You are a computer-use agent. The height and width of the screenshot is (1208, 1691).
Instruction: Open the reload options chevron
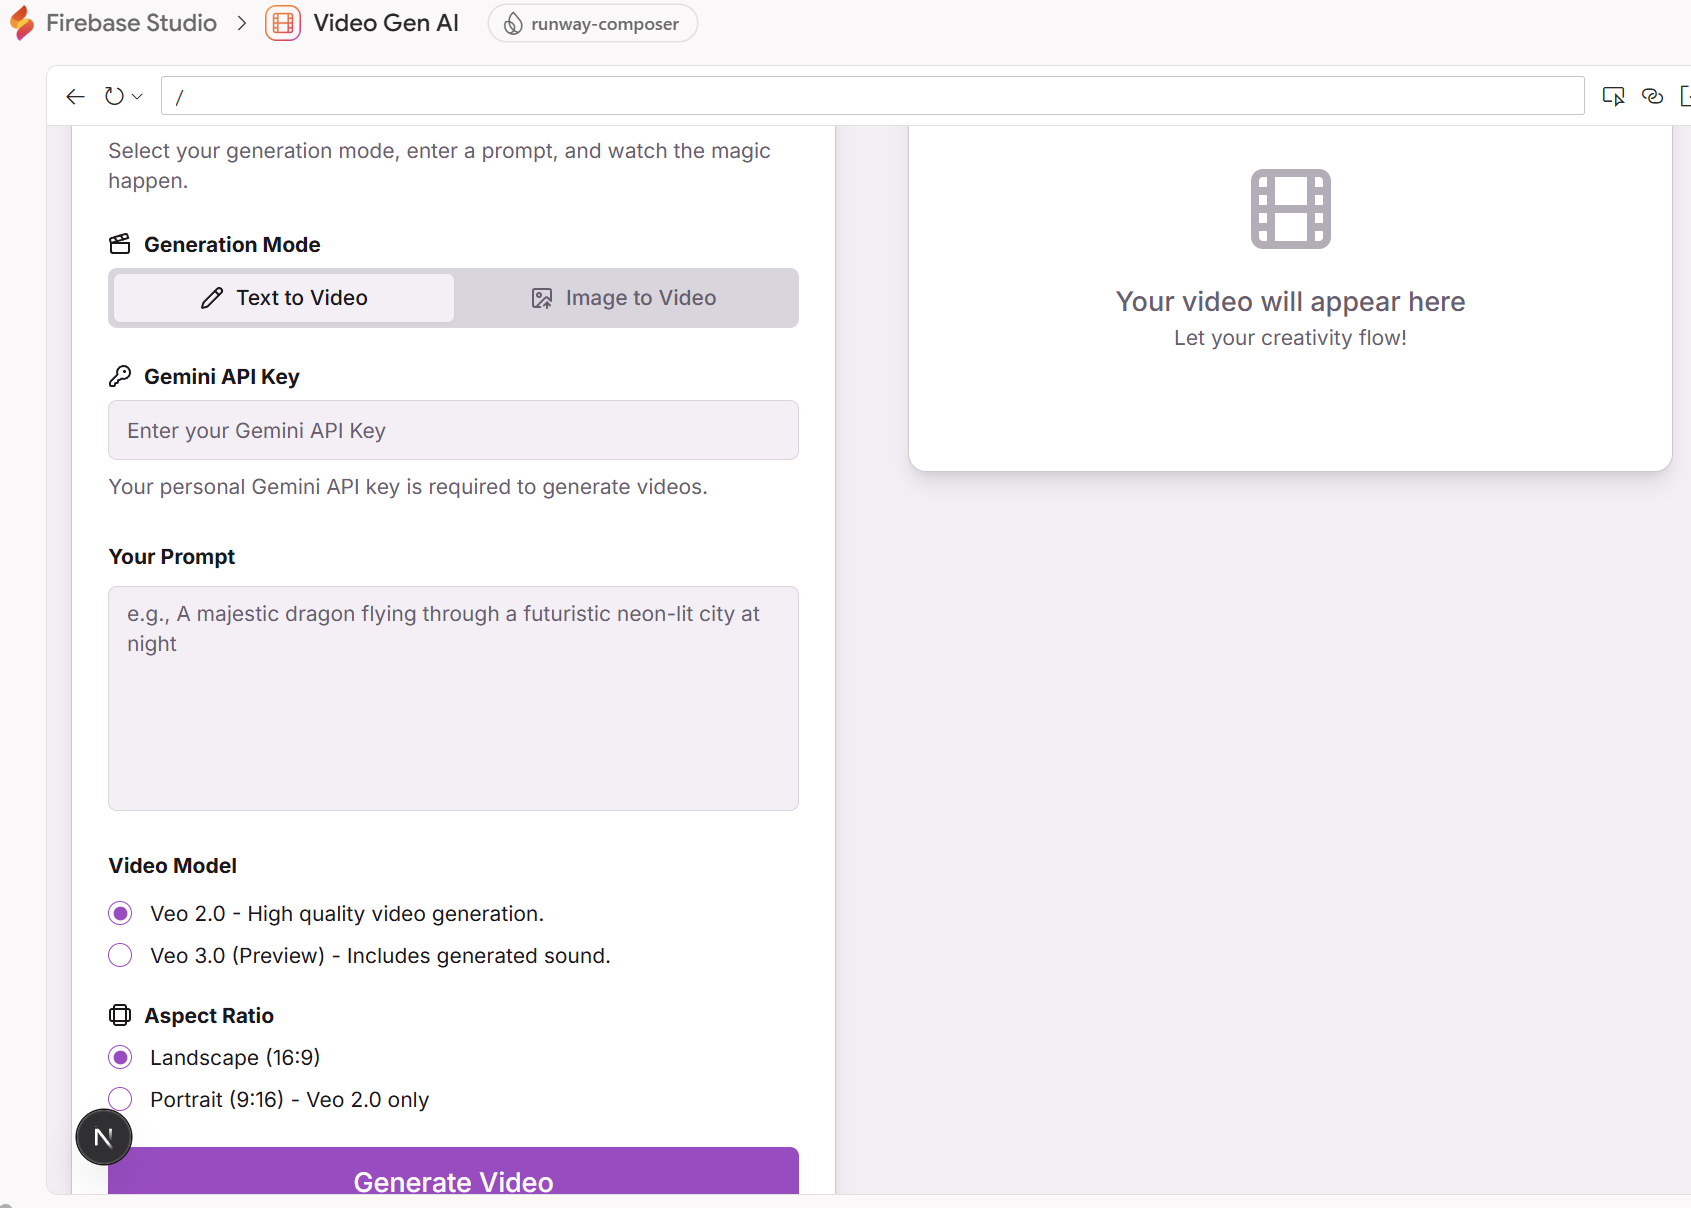(134, 96)
